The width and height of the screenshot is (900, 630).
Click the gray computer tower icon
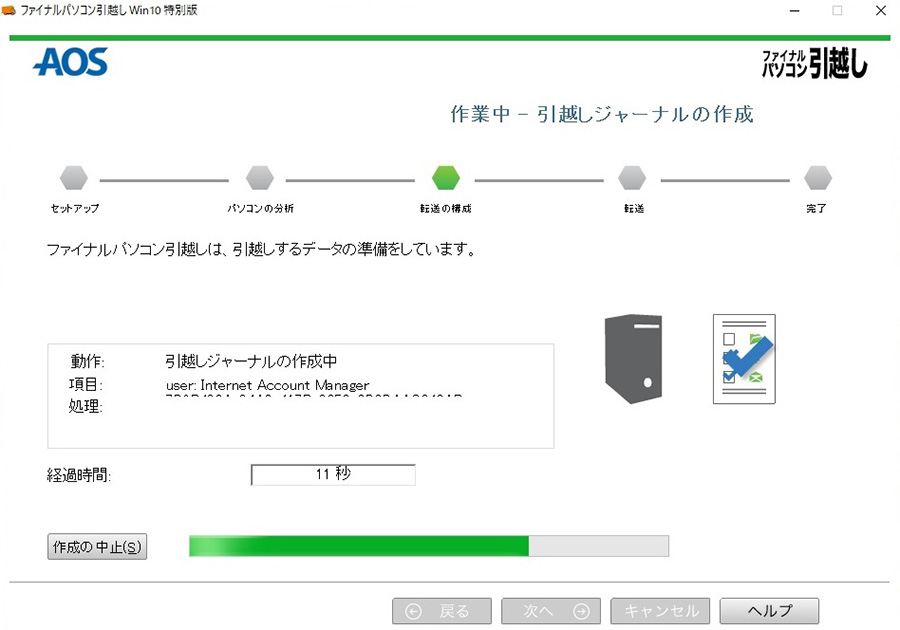pos(634,359)
